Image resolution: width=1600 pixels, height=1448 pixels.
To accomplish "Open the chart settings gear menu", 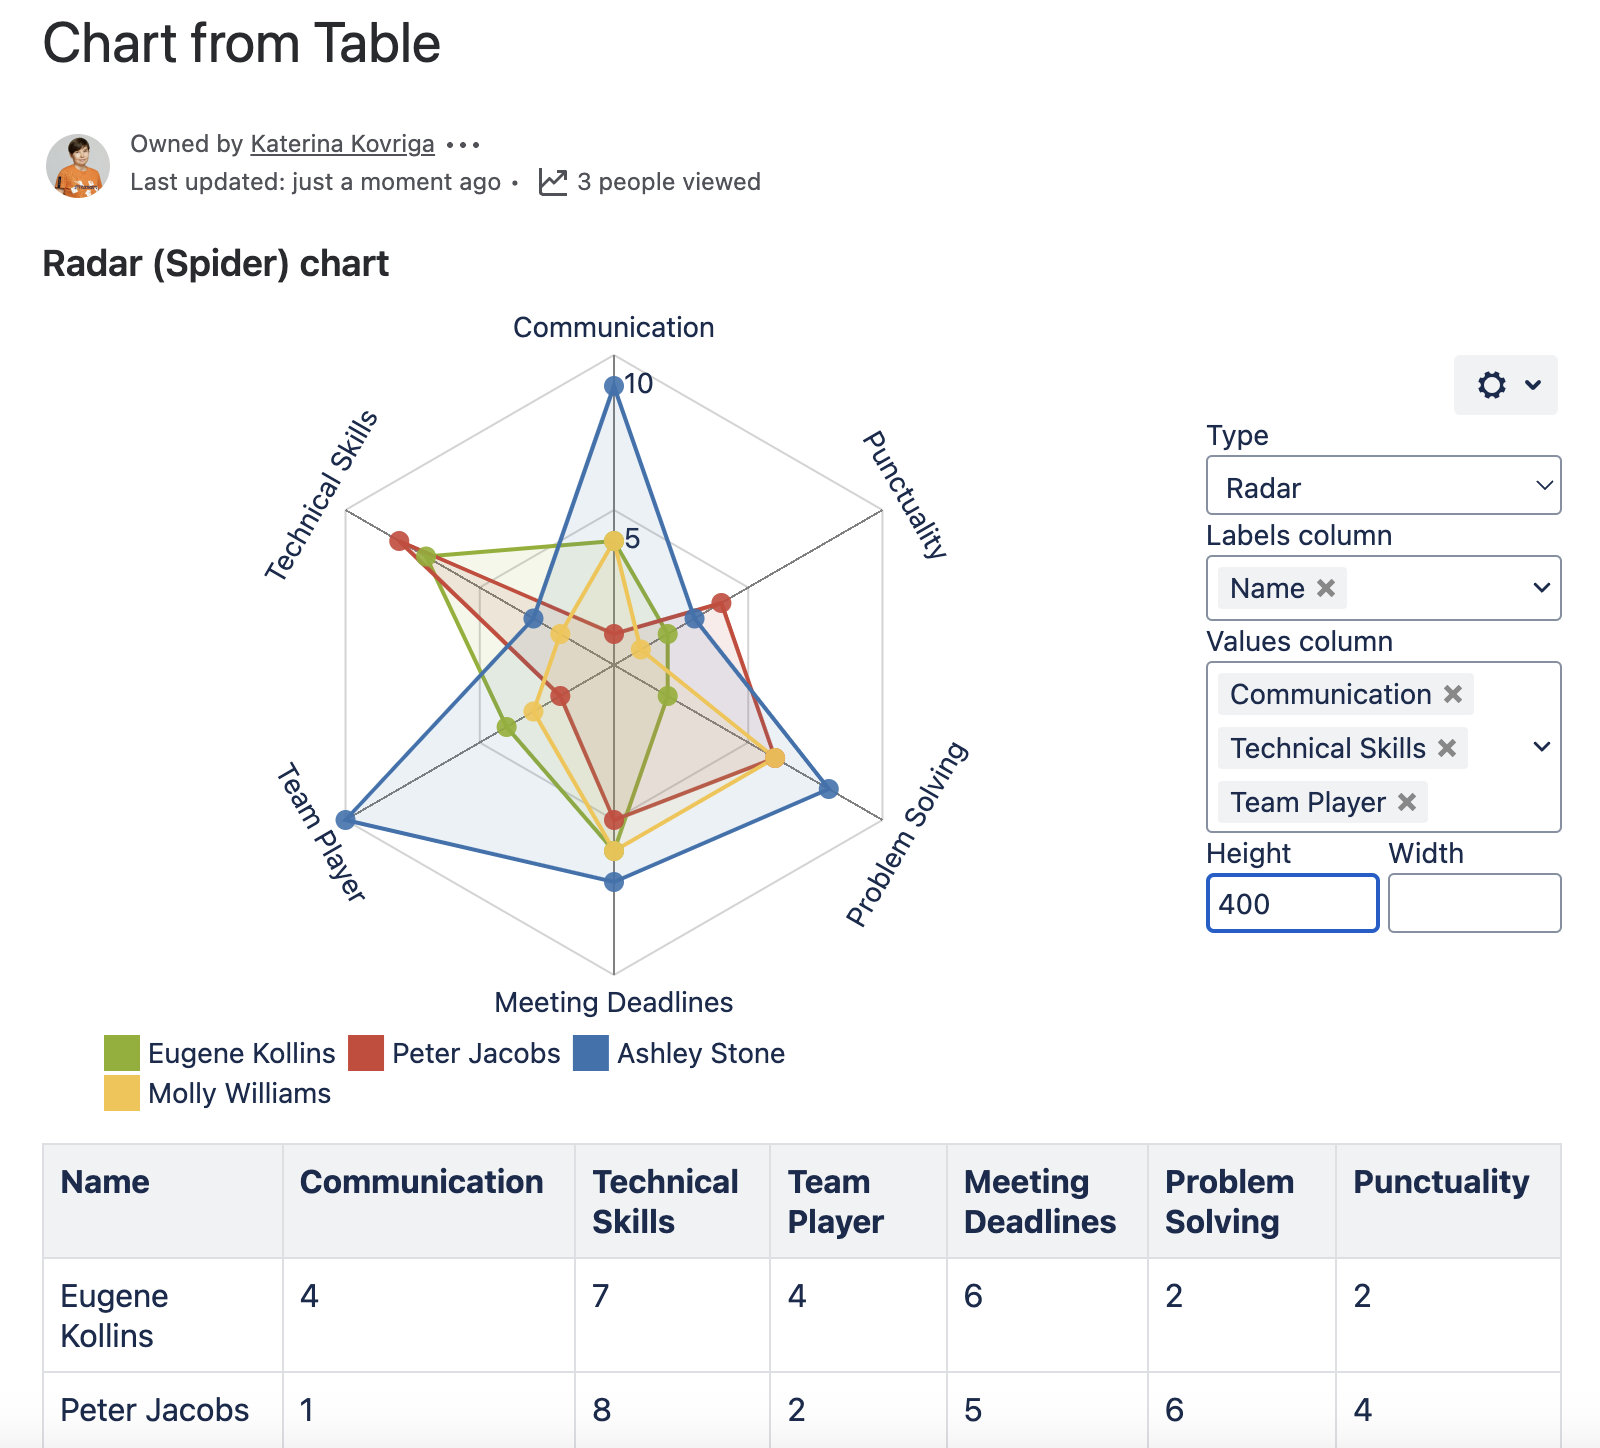I will [x=1505, y=385].
